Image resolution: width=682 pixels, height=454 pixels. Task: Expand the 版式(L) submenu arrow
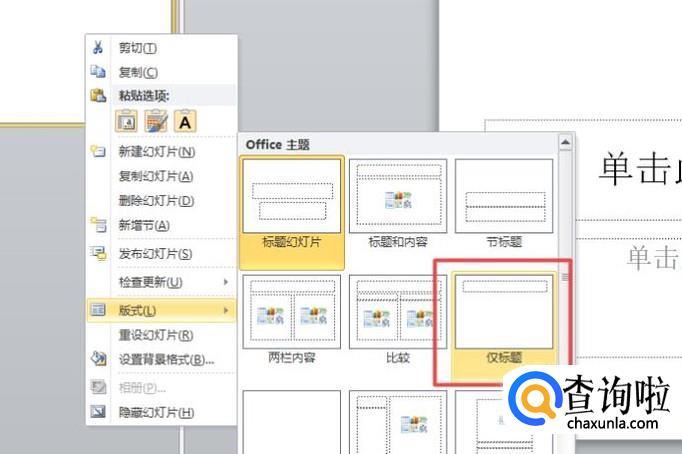[226, 310]
